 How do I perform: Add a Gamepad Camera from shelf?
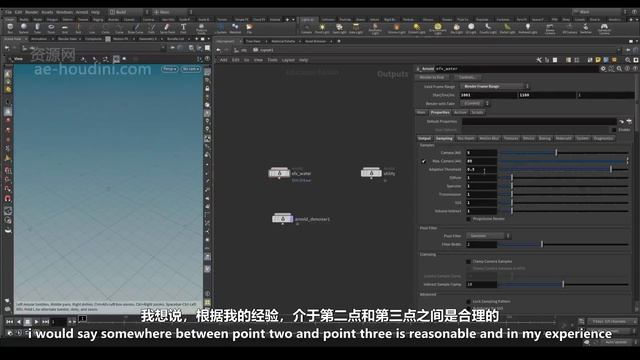(x=604, y=28)
